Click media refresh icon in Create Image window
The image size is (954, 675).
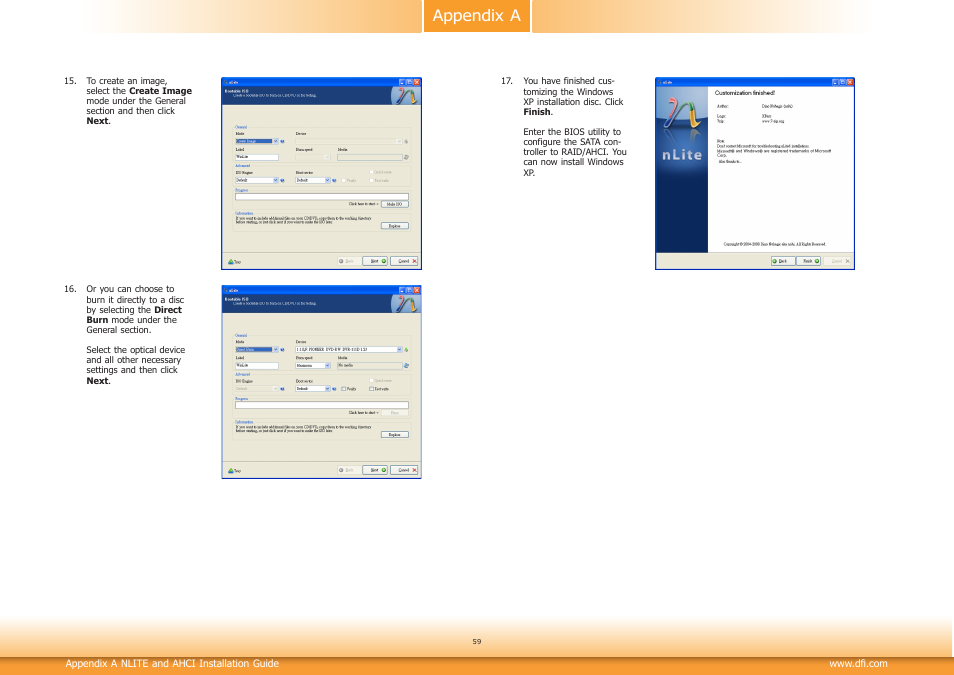406,157
